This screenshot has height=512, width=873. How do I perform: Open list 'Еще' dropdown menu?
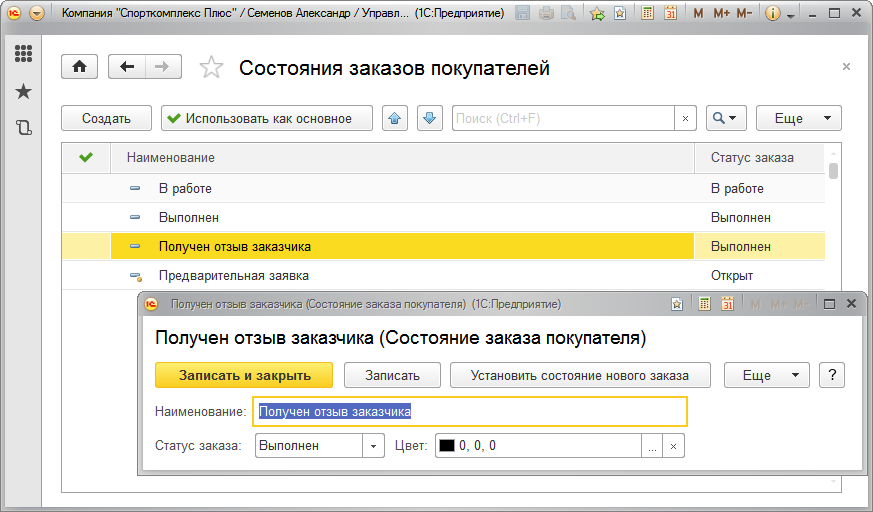coord(798,118)
